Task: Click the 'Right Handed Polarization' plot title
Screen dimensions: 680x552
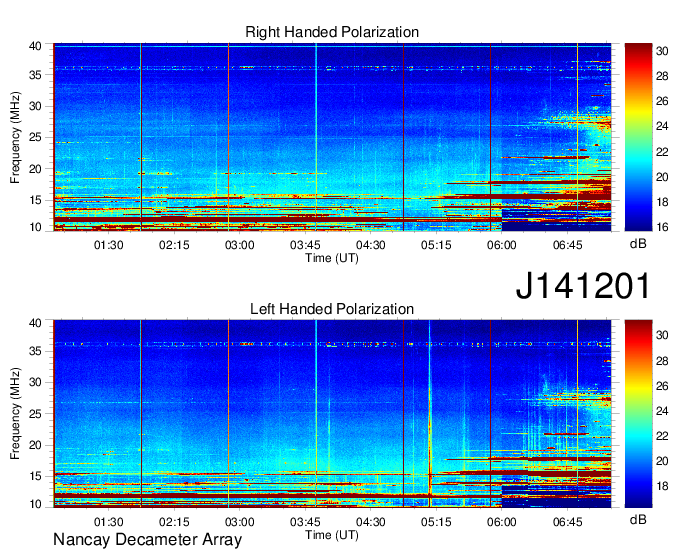Action: click(332, 32)
